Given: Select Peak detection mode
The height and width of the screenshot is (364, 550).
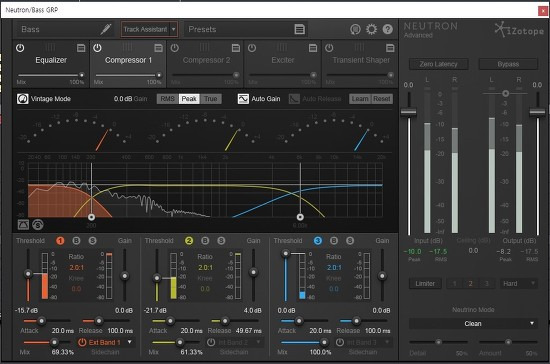Looking at the screenshot, I should coord(189,99).
